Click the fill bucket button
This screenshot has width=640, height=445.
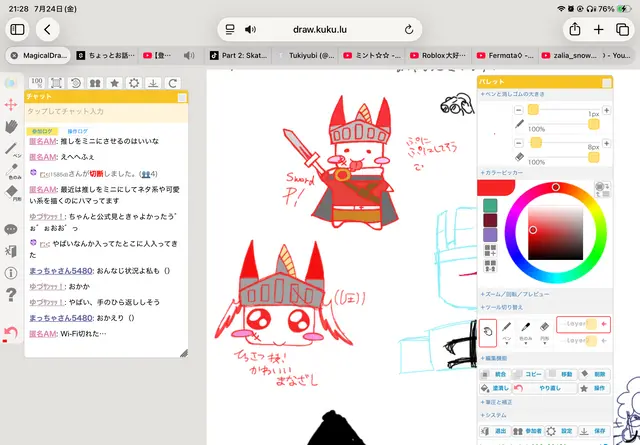[x=495, y=388]
